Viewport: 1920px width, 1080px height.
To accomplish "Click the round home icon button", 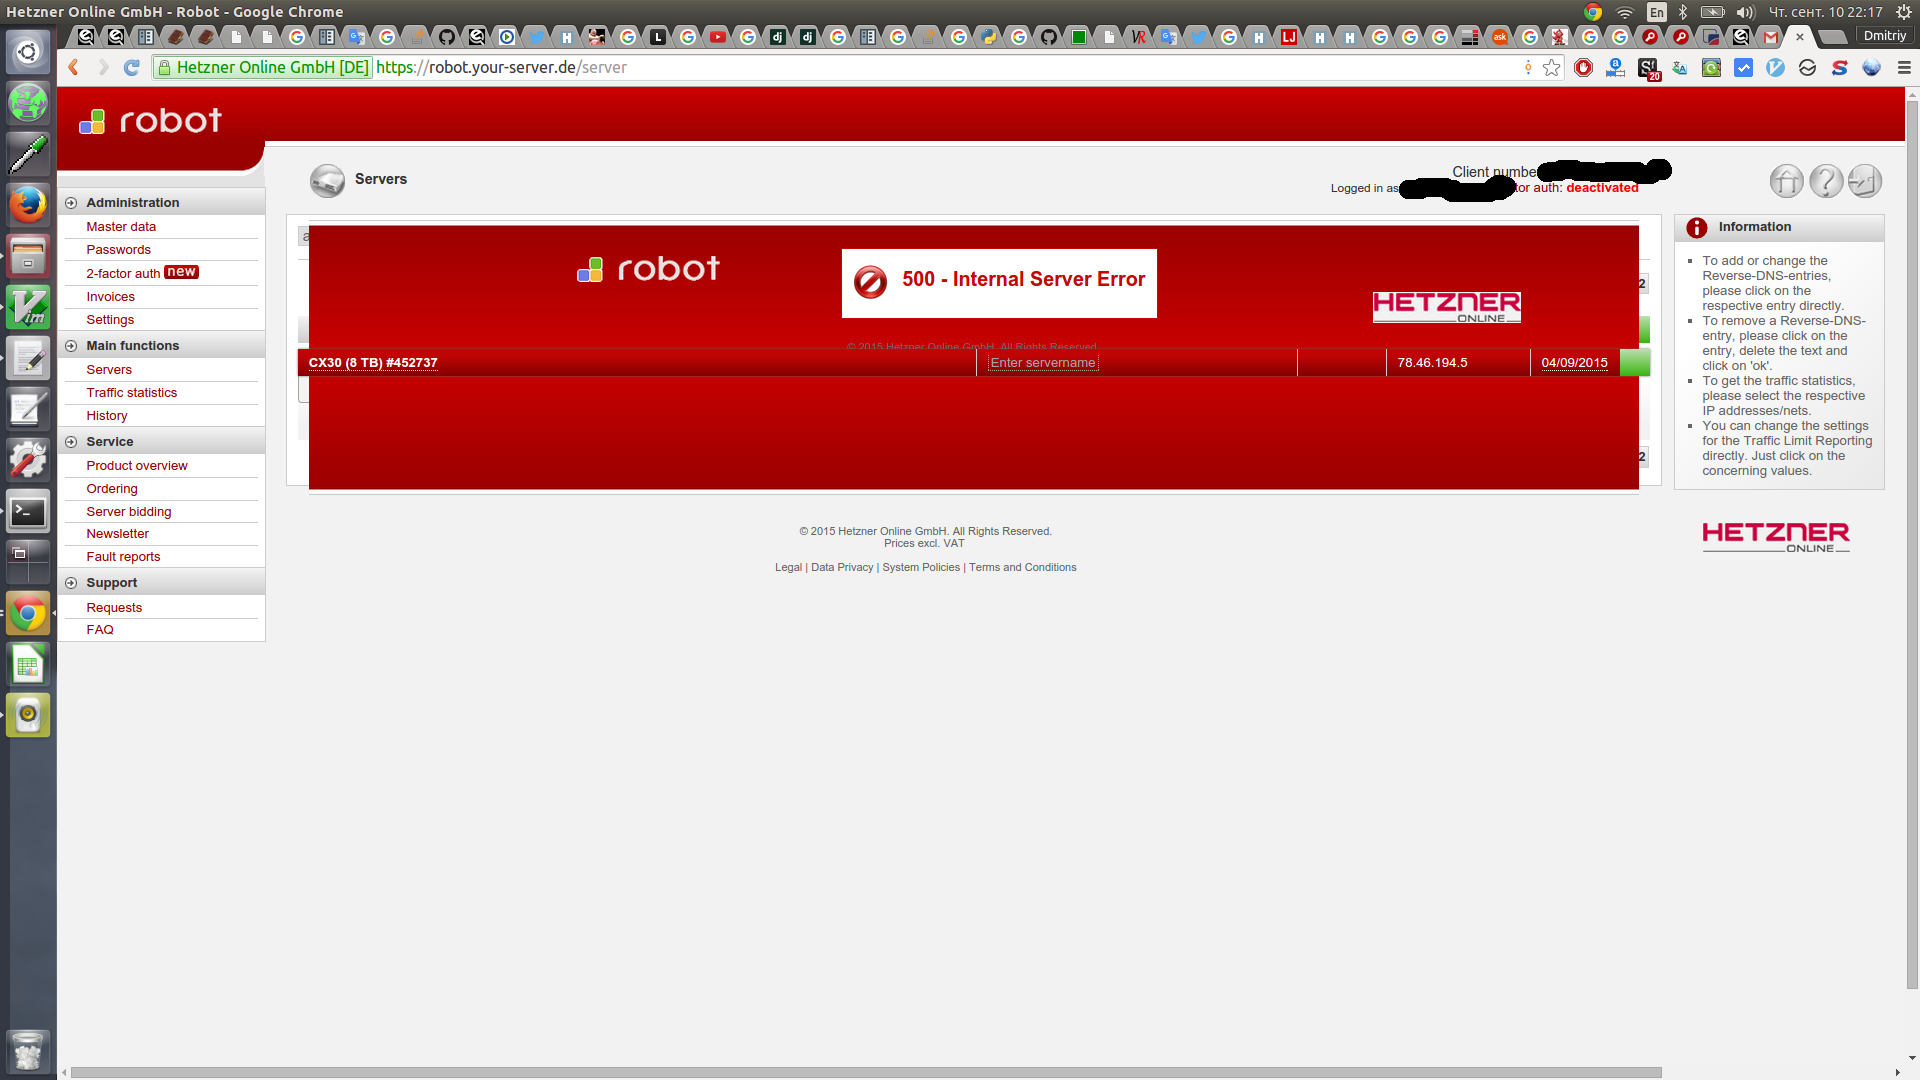I will (1786, 181).
